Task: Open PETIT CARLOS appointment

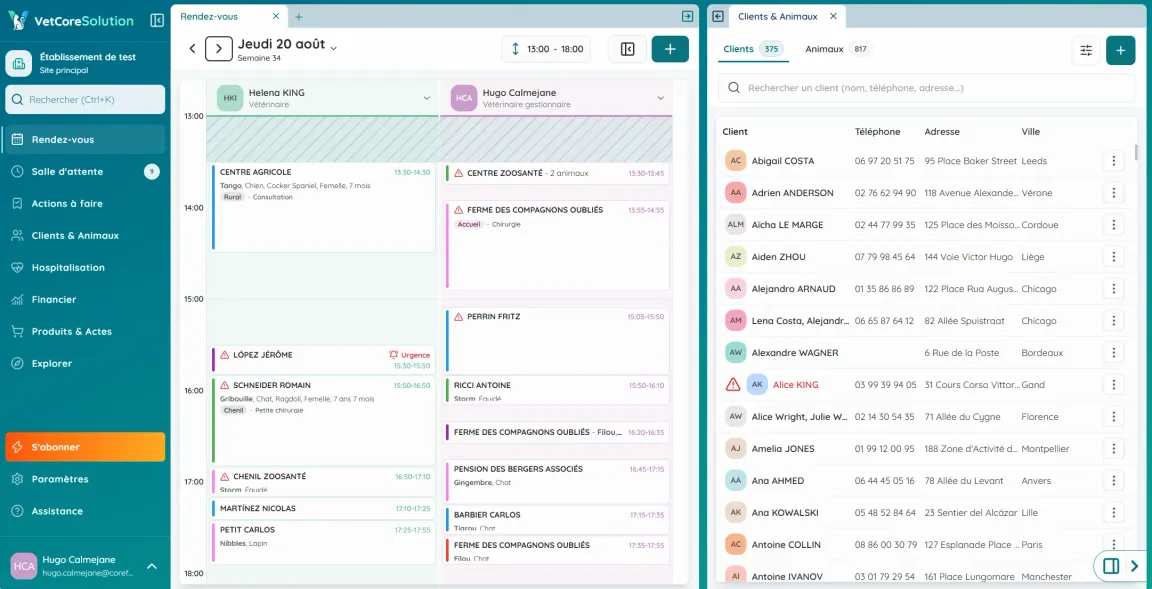Action: coord(323,541)
